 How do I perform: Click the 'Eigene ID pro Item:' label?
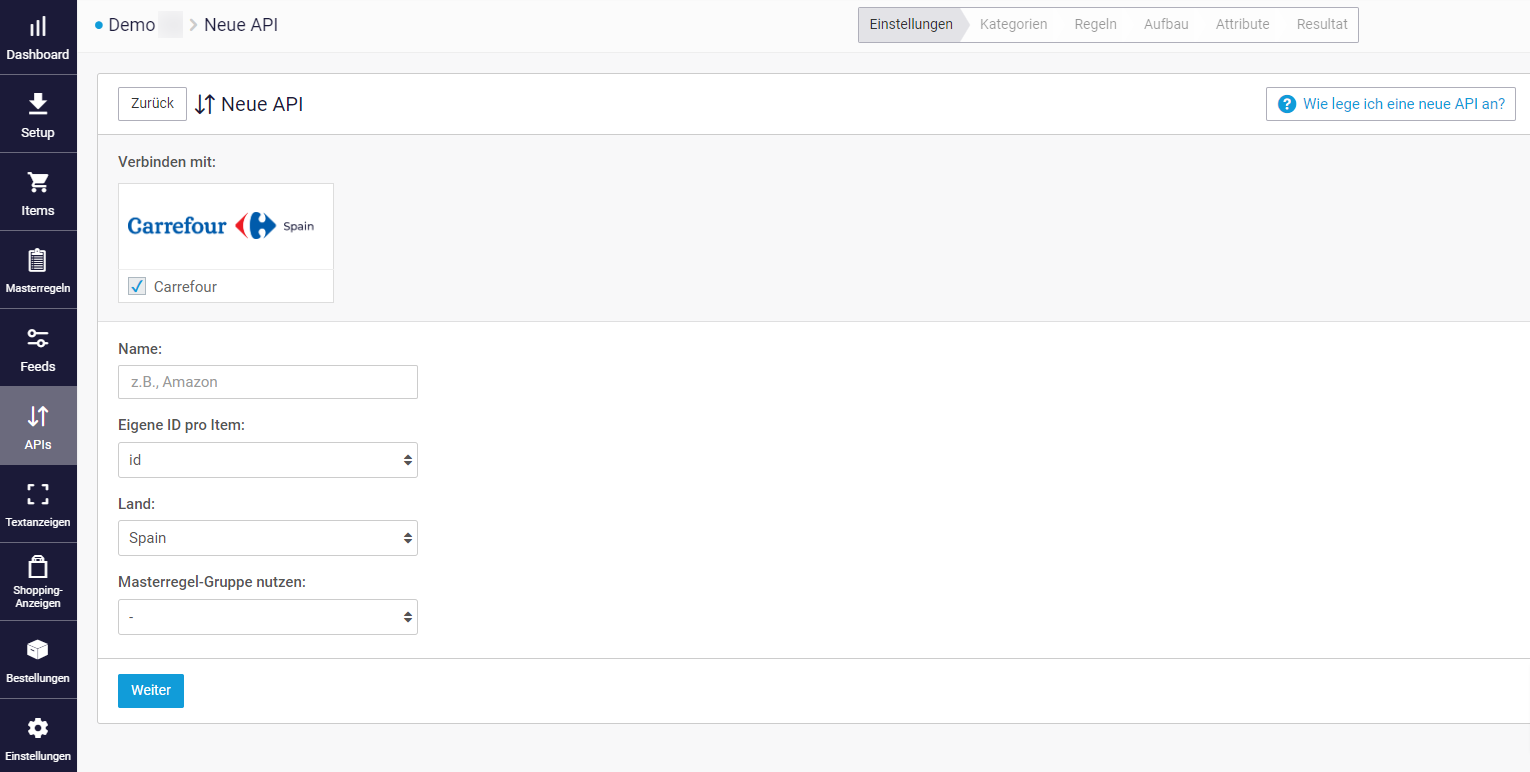[181, 425]
